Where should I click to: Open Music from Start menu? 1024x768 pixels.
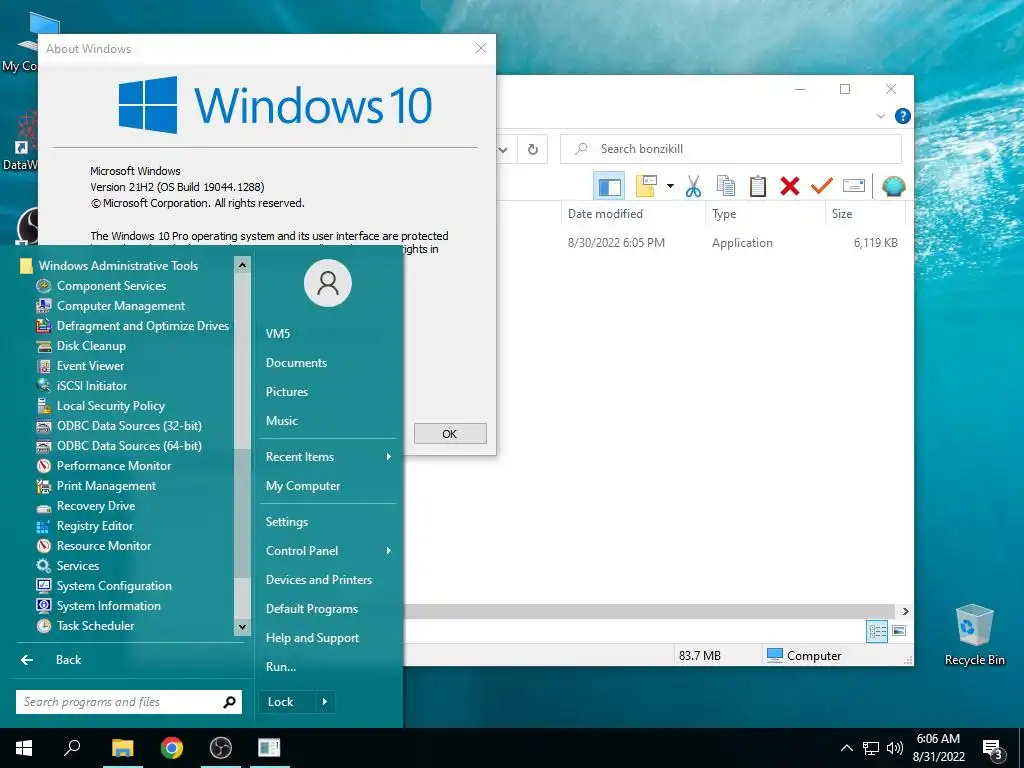(x=282, y=421)
